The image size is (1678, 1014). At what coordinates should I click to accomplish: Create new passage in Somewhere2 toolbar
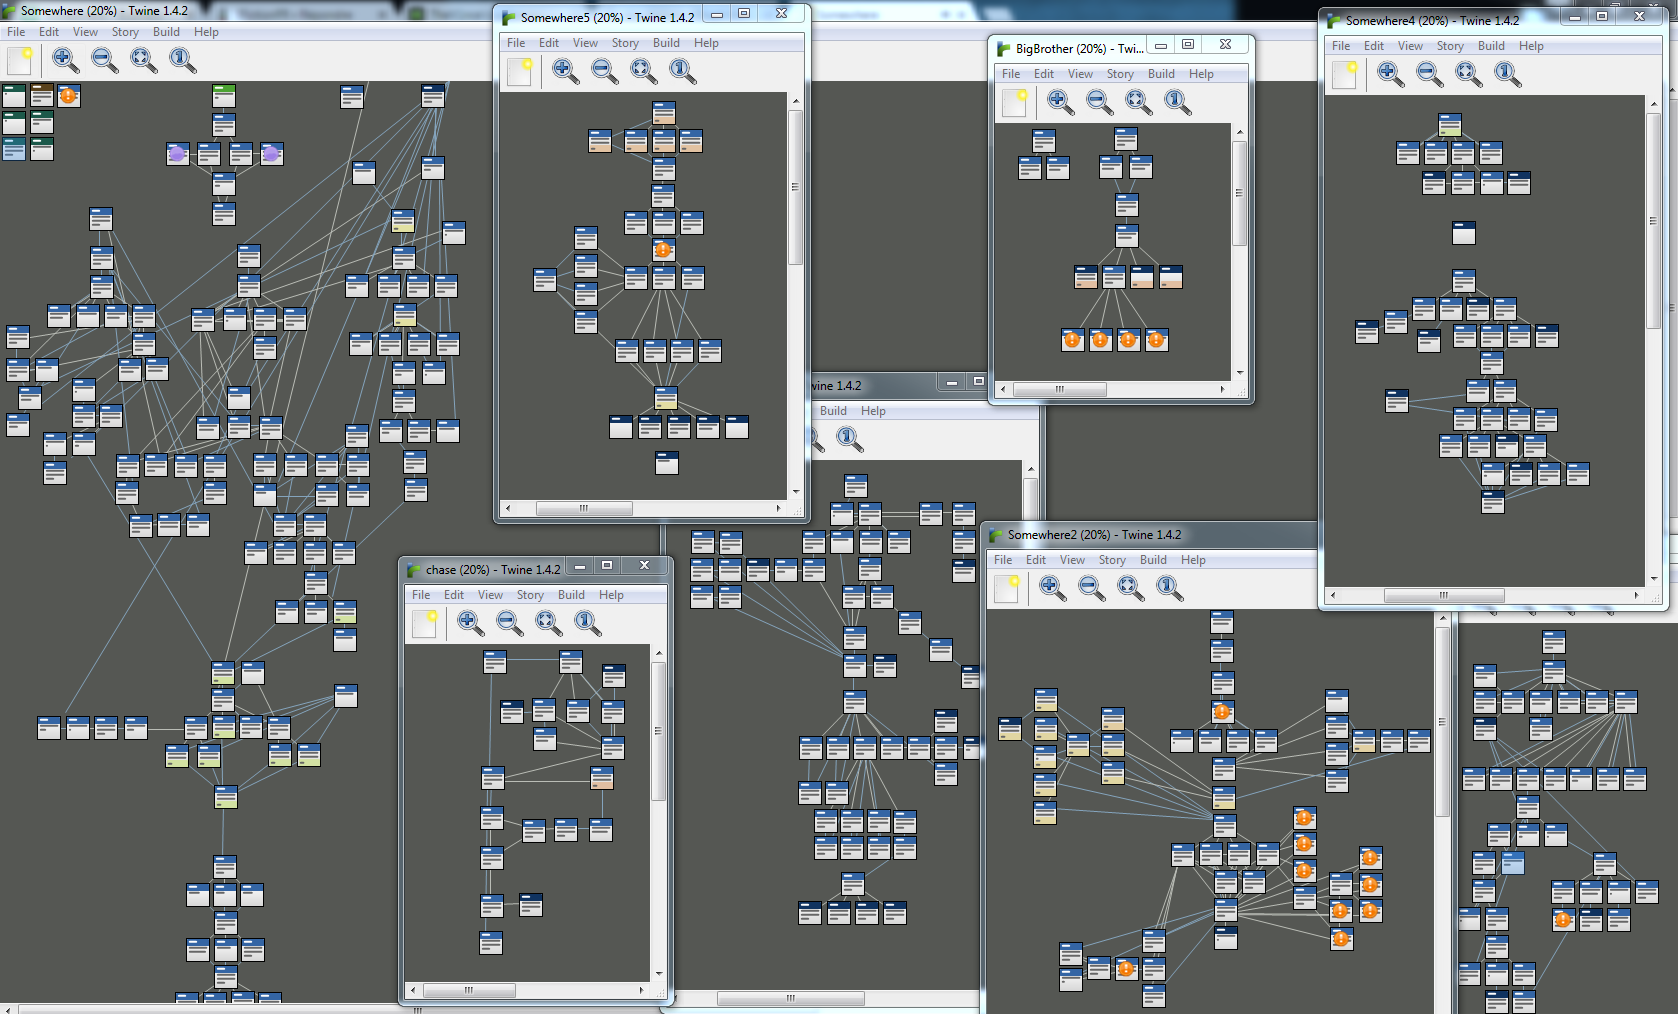1007,589
